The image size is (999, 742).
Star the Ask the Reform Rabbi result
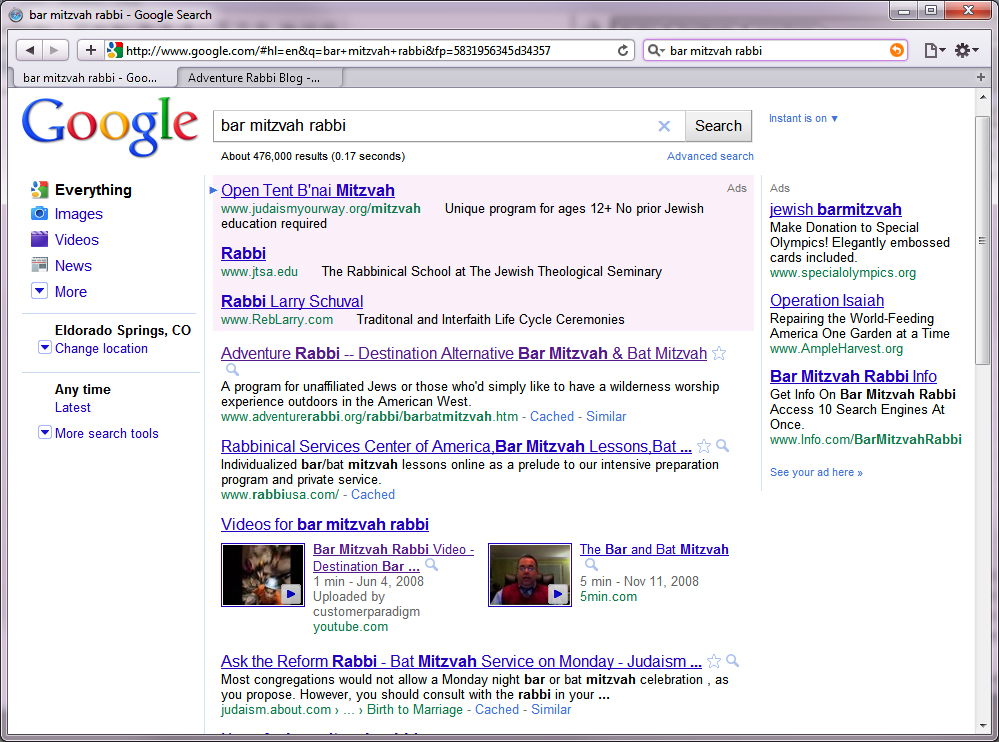(714, 661)
